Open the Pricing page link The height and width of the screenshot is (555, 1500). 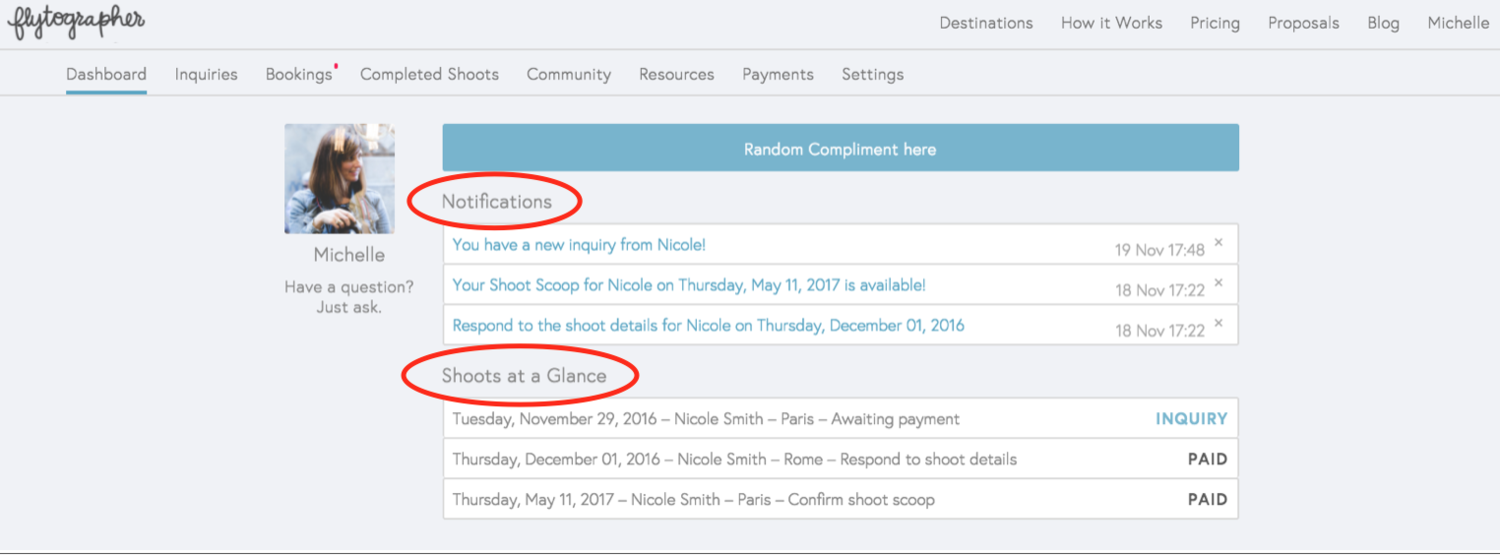pos(1215,23)
